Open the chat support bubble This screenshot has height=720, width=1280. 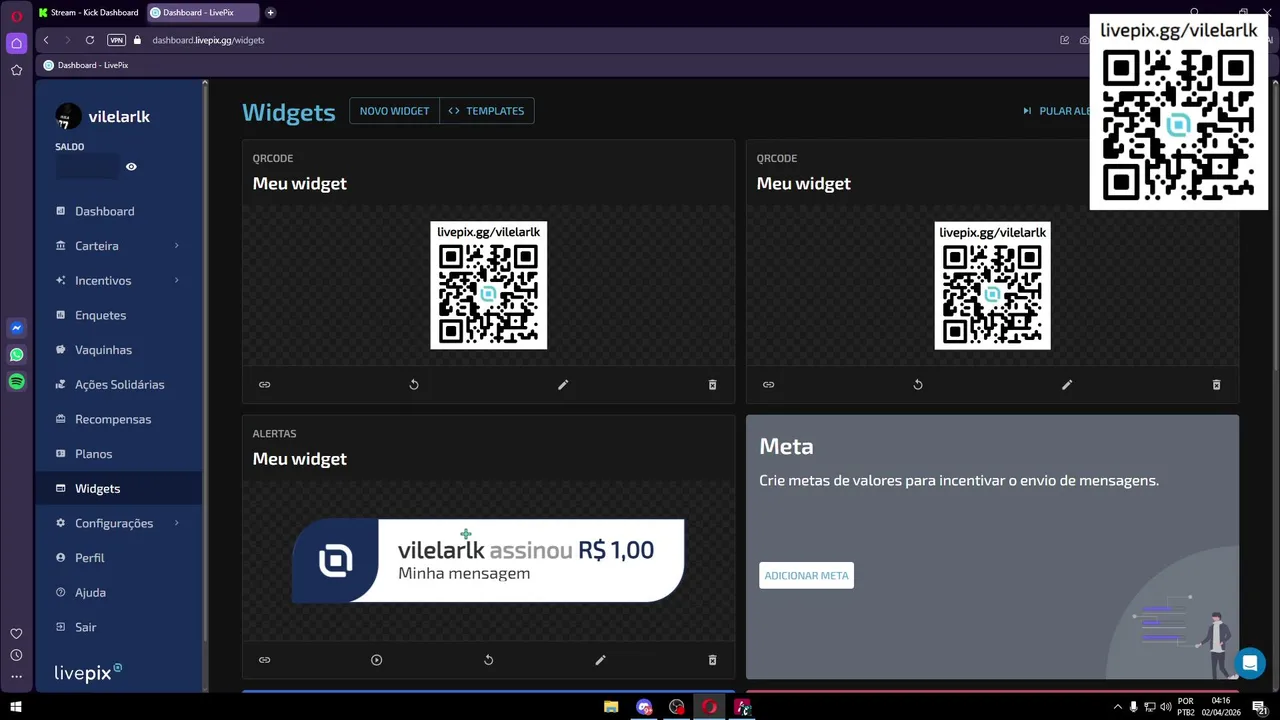tap(1249, 663)
